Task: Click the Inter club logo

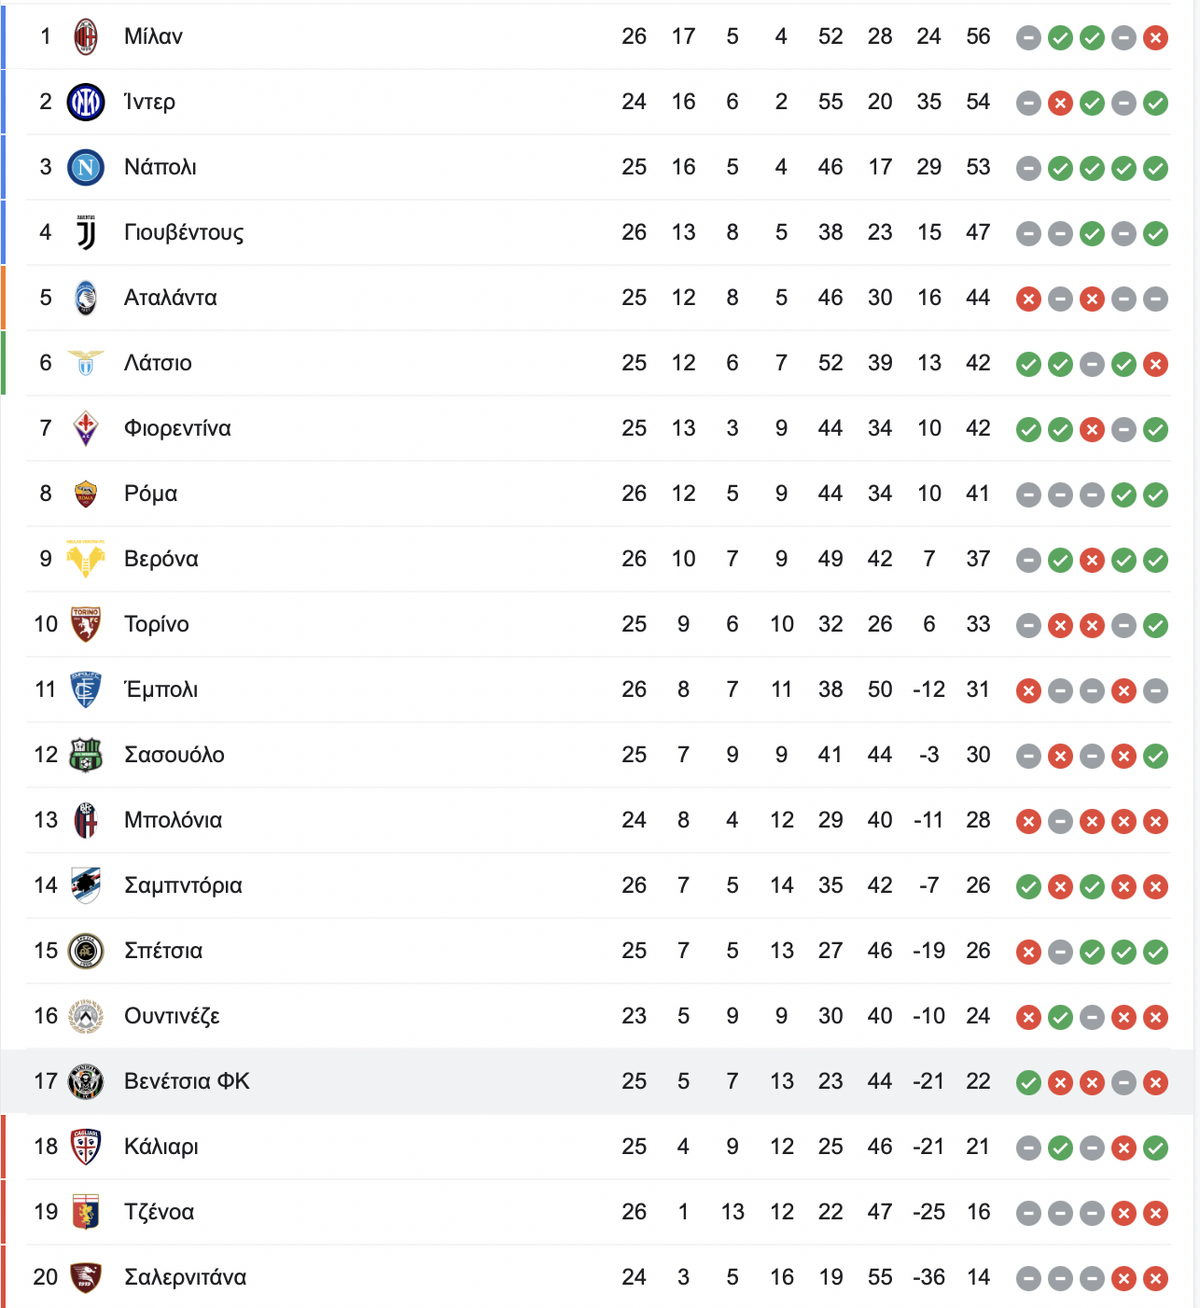Action: [86, 102]
